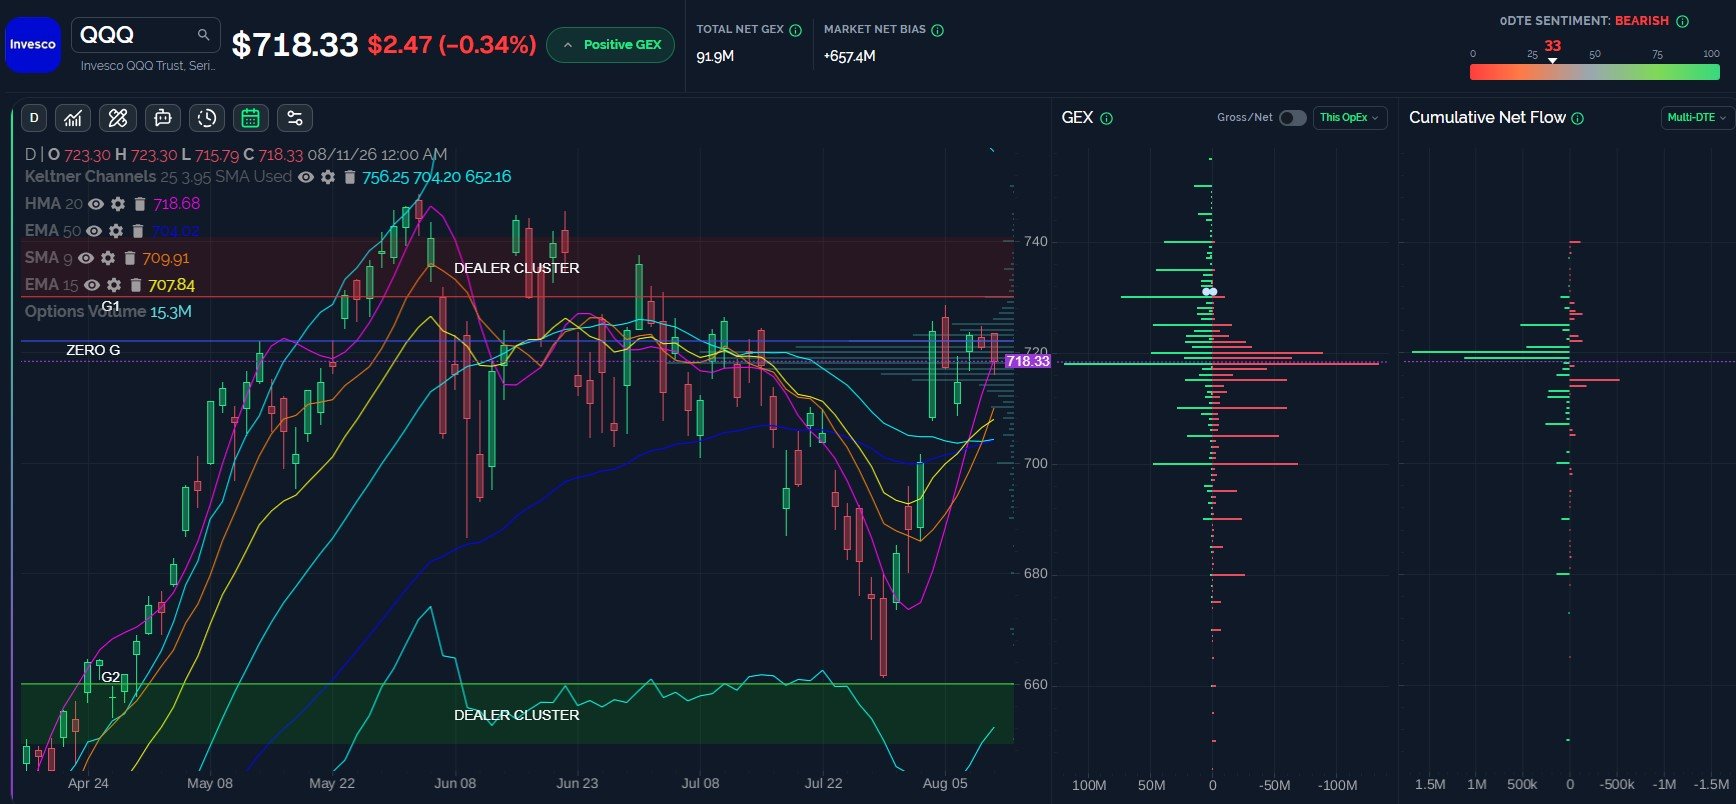This screenshot has height=804, width=1736.
Task: Hide the EMA 15 indicator
Action: tap(92, 285)
